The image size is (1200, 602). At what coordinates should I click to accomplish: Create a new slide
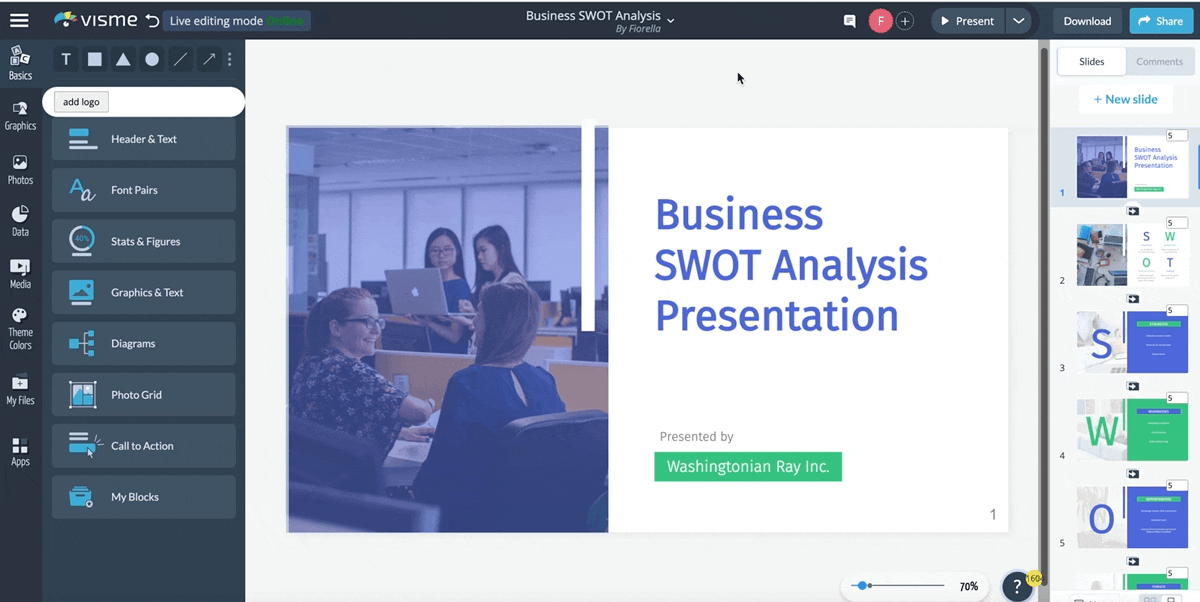pyautogui.click(x=1126, y=99)
